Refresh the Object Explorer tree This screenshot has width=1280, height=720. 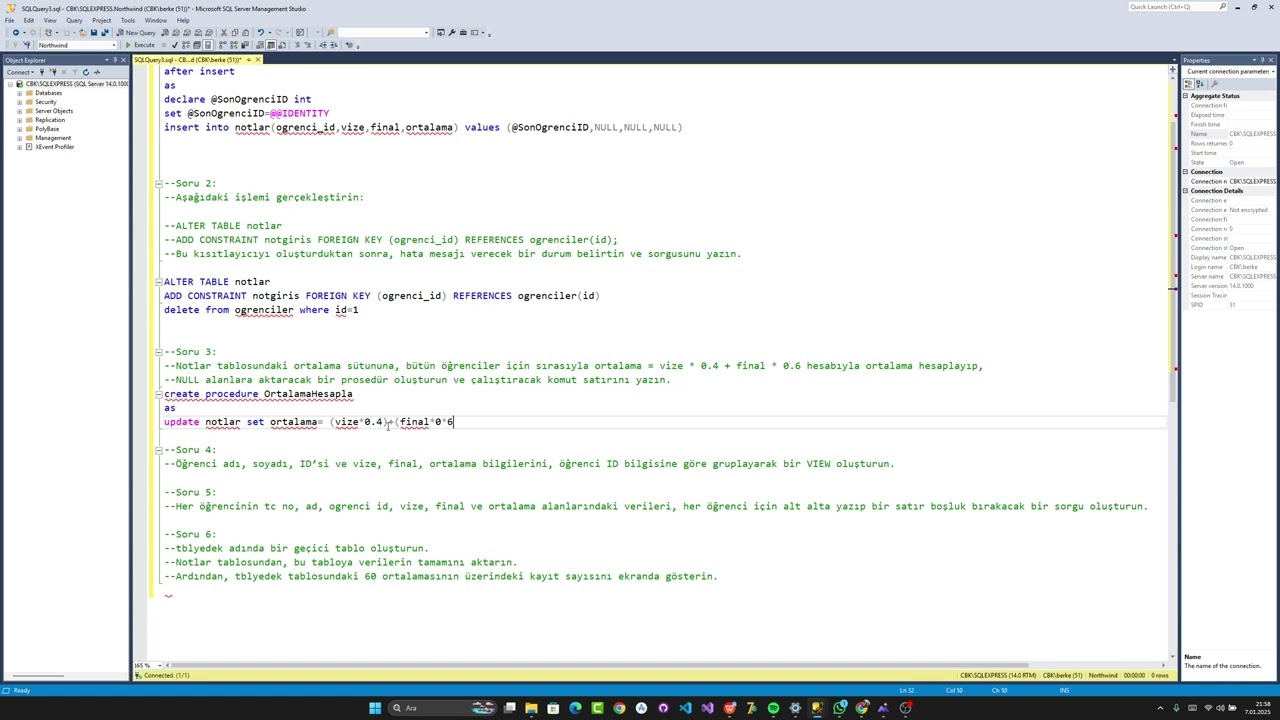tap(86, 72)
